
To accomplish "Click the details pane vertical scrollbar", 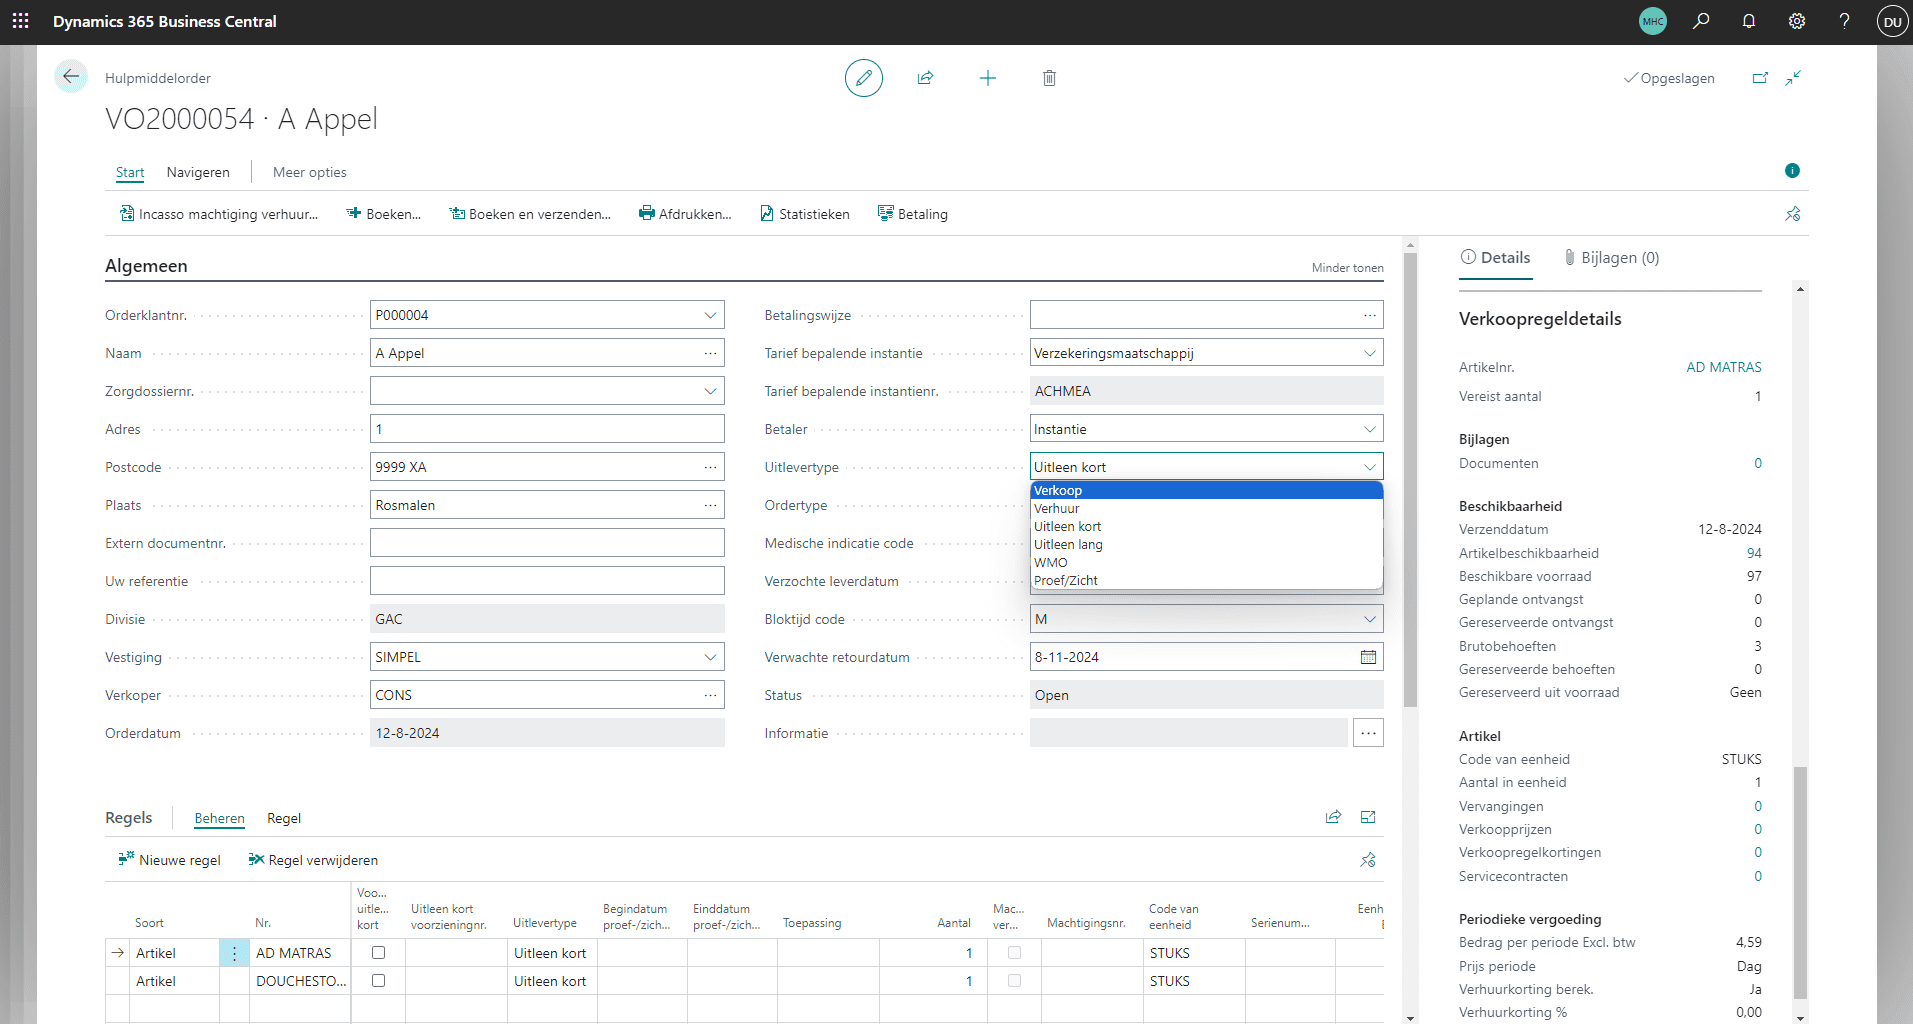I will (x=1800, y=883).
